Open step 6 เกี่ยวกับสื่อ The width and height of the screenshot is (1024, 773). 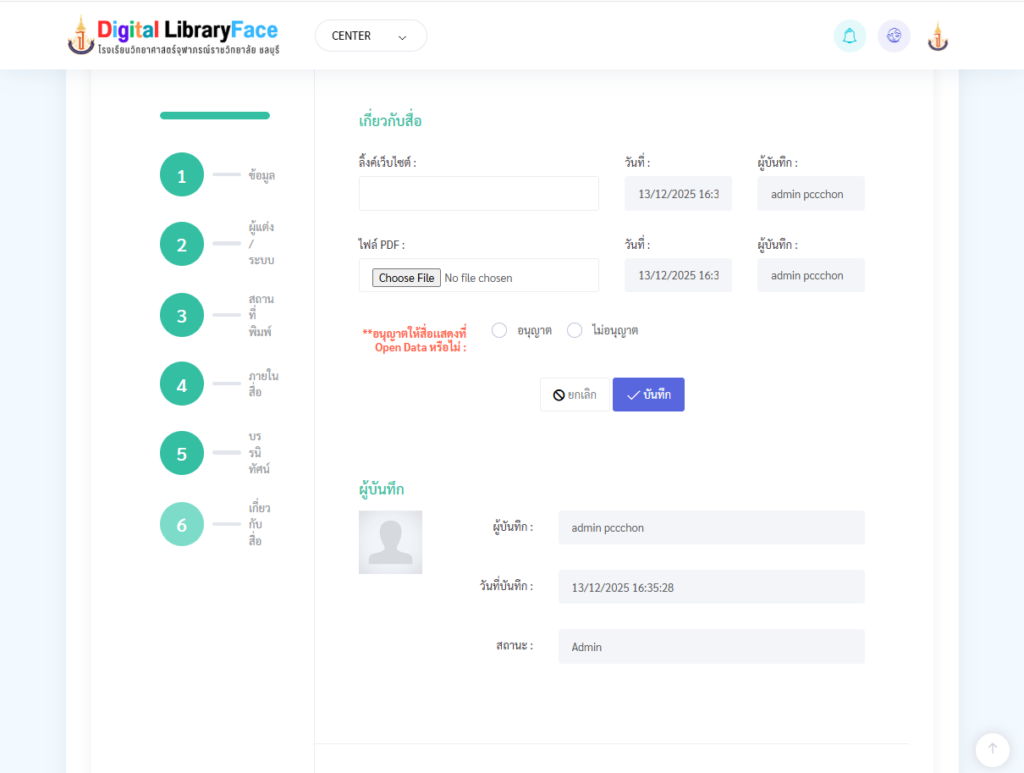pyautogui.click(x=182, y=524)
